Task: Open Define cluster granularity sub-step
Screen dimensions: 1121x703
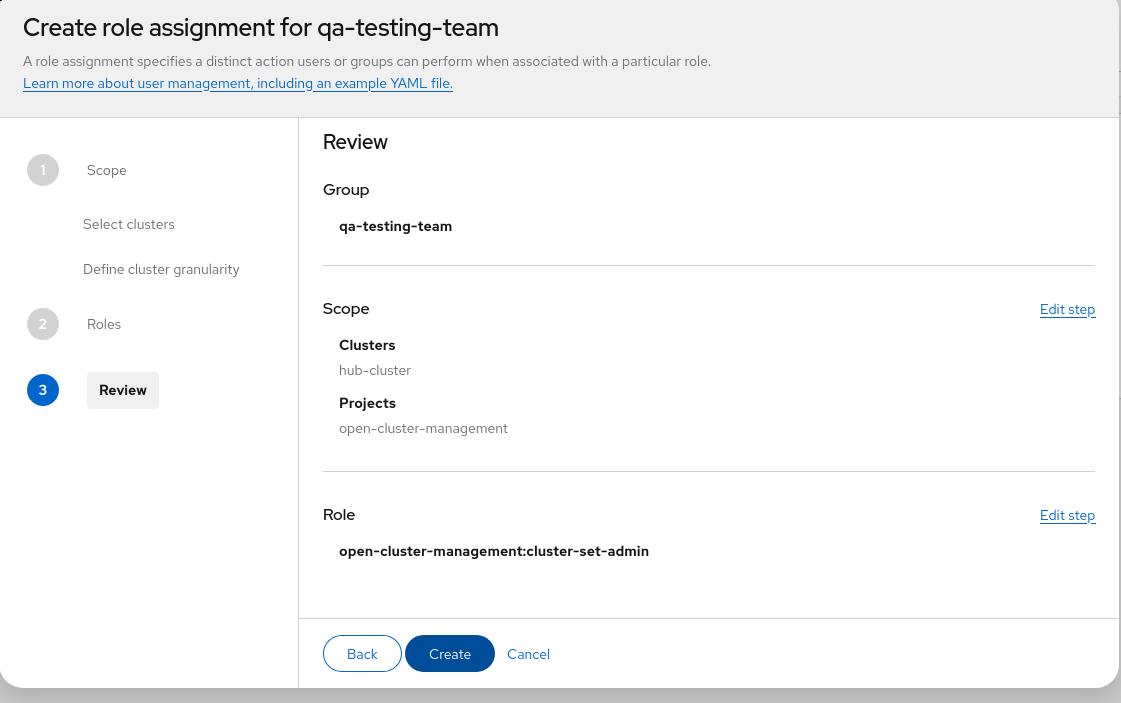Action: coord(161,269)
